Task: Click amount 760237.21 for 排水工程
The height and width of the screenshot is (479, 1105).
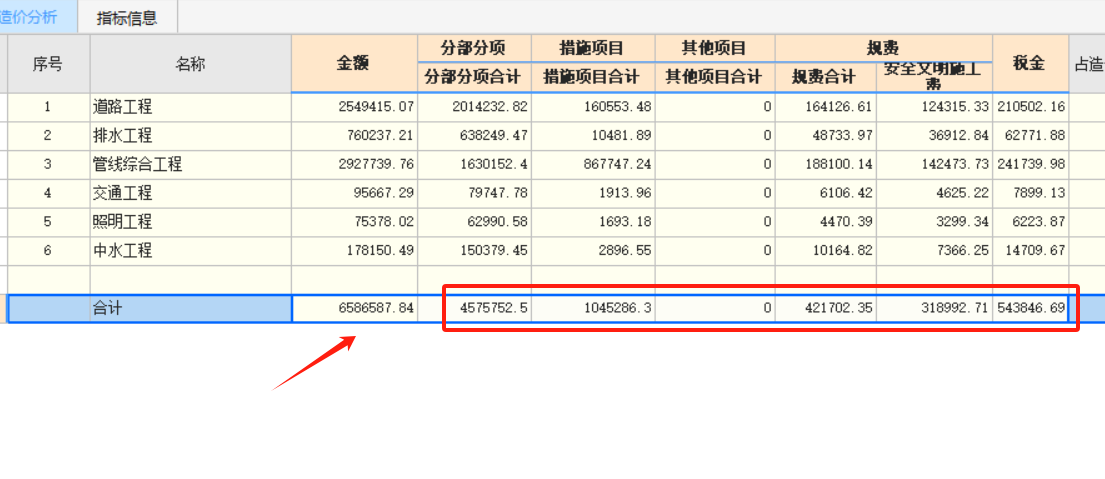Action: coord(354,136)
